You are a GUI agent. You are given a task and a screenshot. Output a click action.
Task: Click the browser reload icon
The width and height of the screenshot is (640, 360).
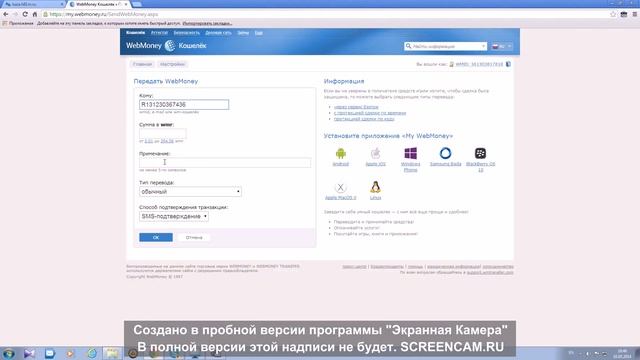[x=25, y=14]
